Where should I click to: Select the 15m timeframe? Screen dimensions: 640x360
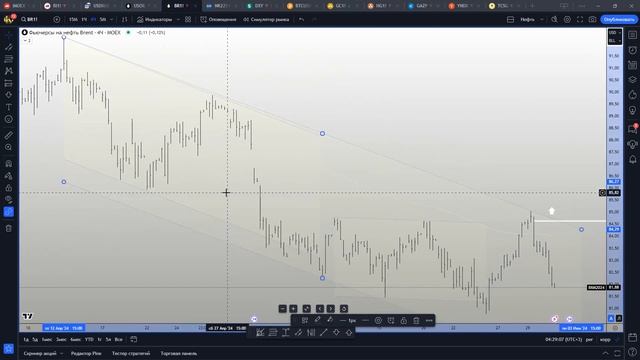pos(73,19)
